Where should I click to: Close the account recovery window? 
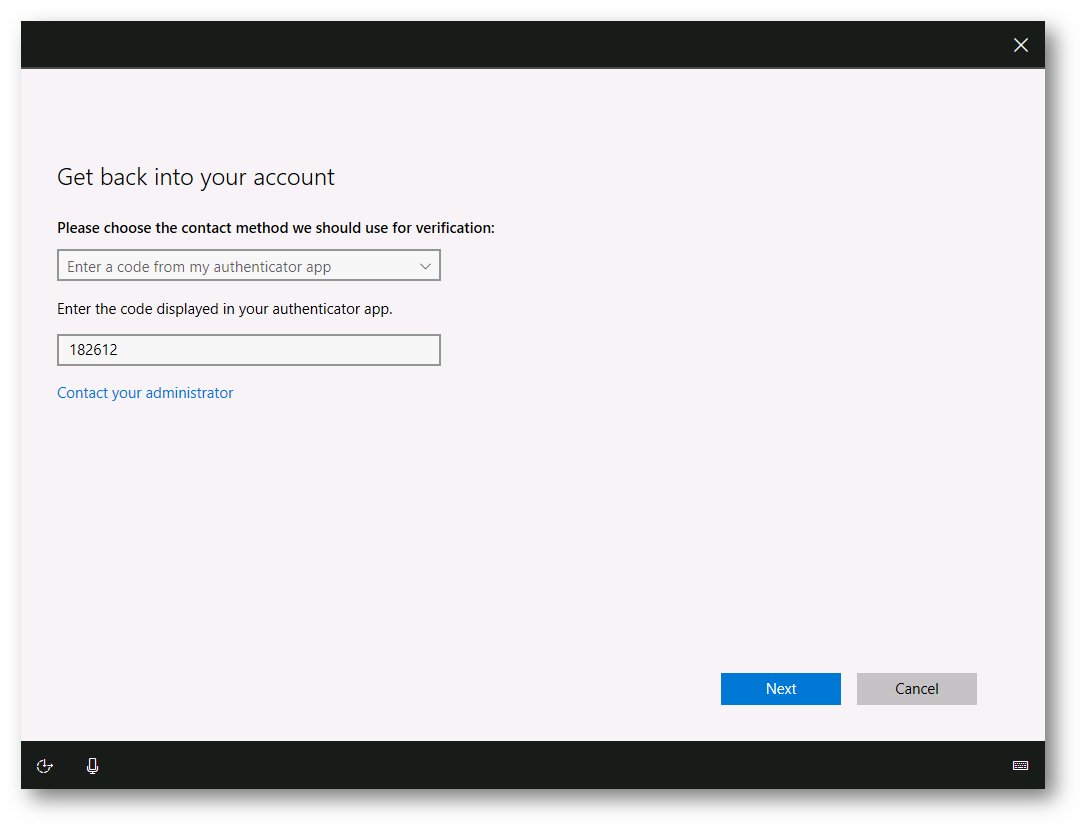[x=1020, y=45]
